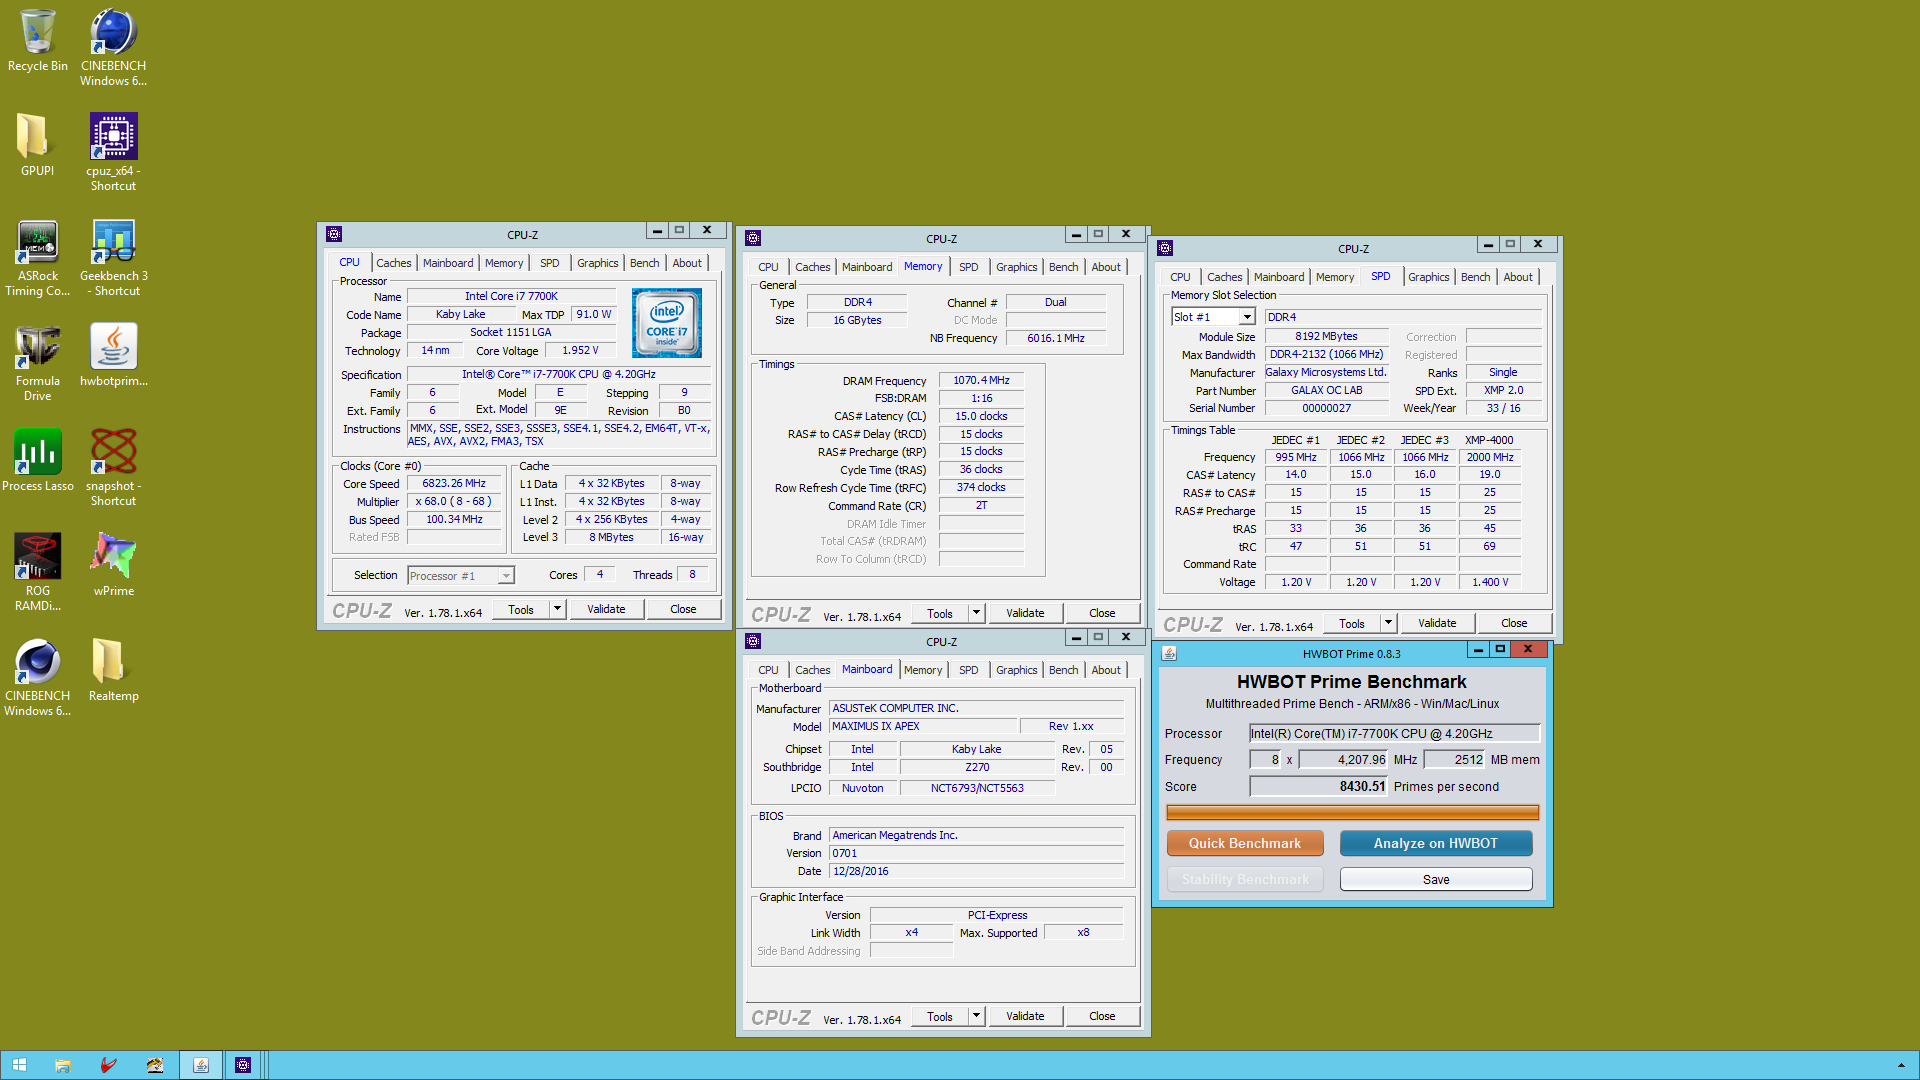Image resolution: width=1920 pixels, height=1080 pixels.
Task: Click the Save button in HWBOT Prime
Action: click(x=1436, y=879)
